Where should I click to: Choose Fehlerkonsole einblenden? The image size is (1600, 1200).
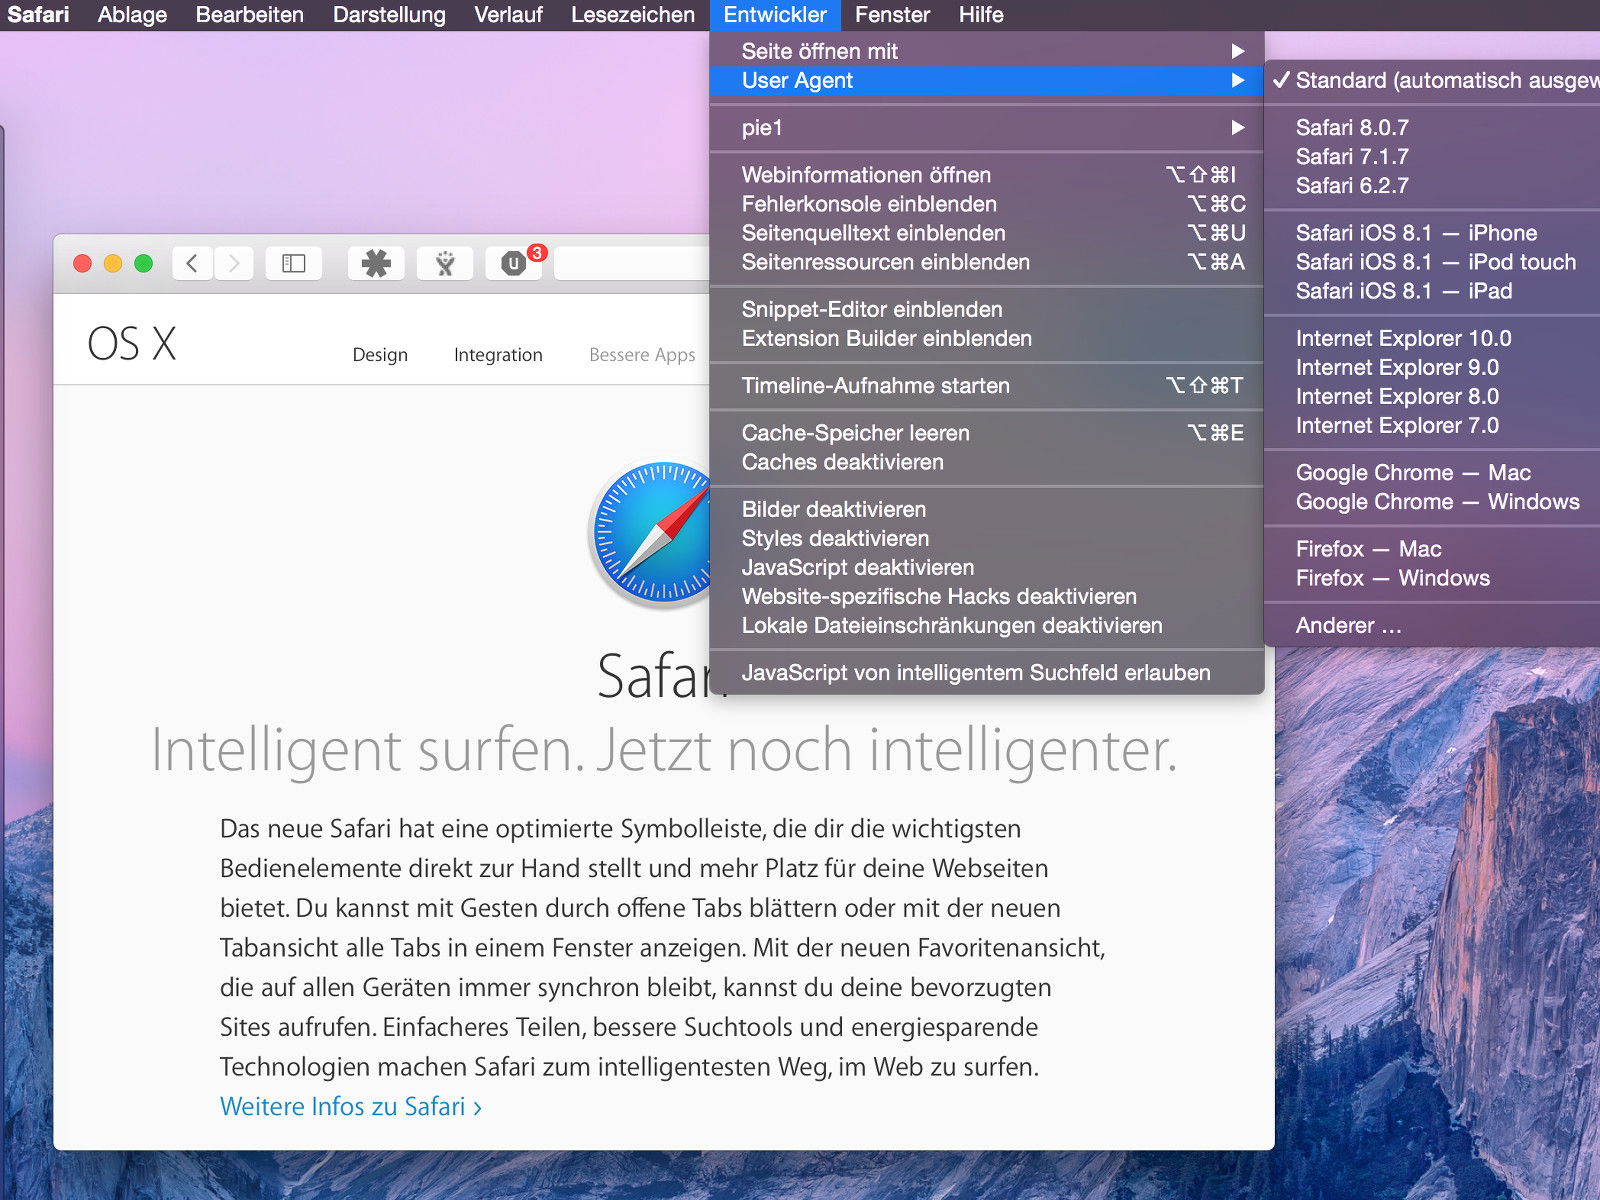[987, 204]
